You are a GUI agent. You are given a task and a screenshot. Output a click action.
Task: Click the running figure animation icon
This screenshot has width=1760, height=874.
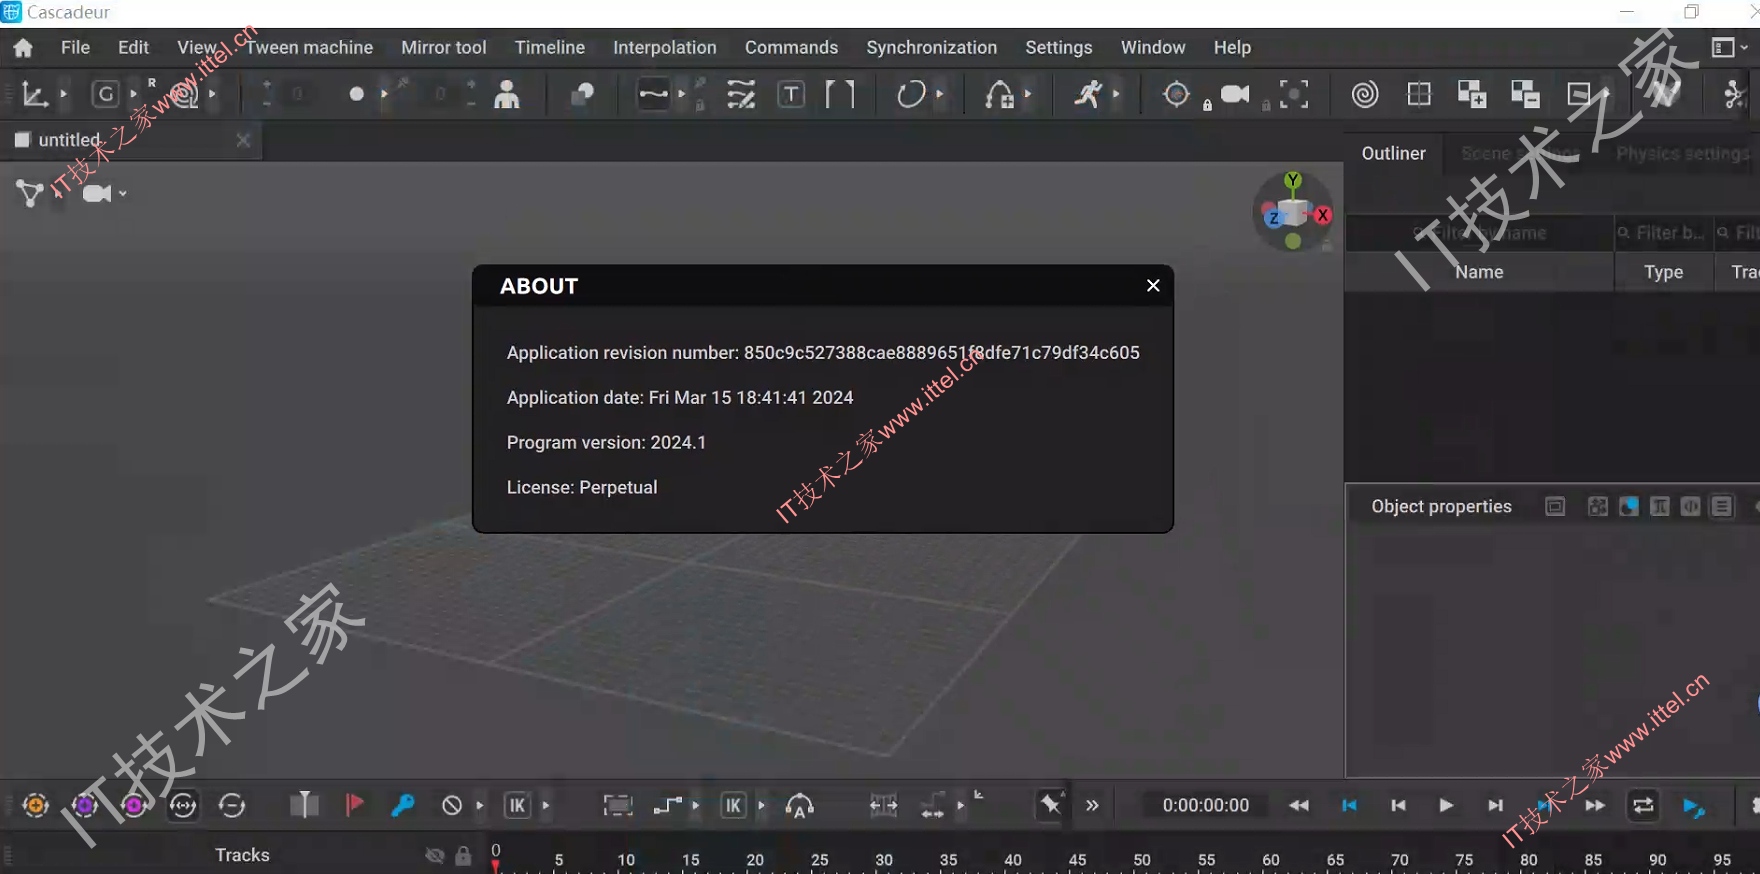(1087, 95)
